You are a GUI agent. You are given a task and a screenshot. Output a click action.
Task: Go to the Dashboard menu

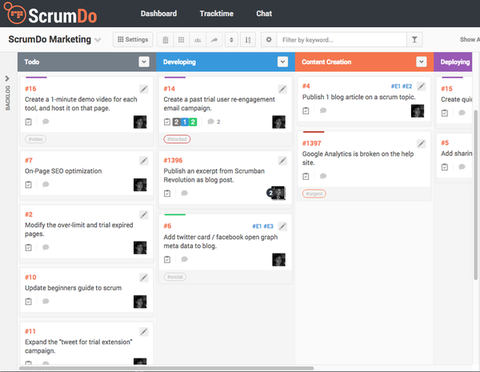tap(159, 14)
